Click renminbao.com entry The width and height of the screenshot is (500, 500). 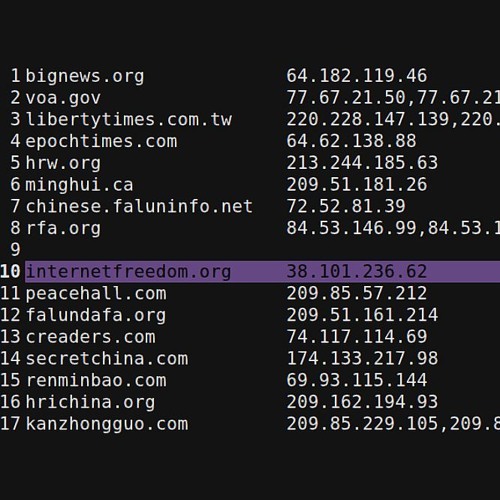click(96, 380)
